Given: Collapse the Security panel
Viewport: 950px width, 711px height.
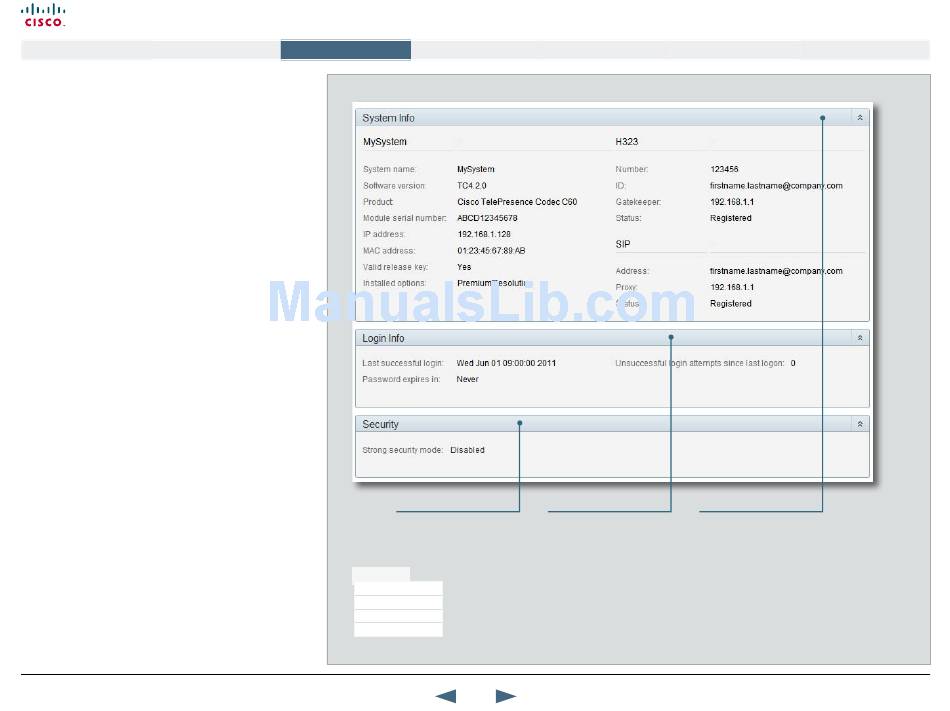Looking at the screenshot, I should [x=860, y=424].
